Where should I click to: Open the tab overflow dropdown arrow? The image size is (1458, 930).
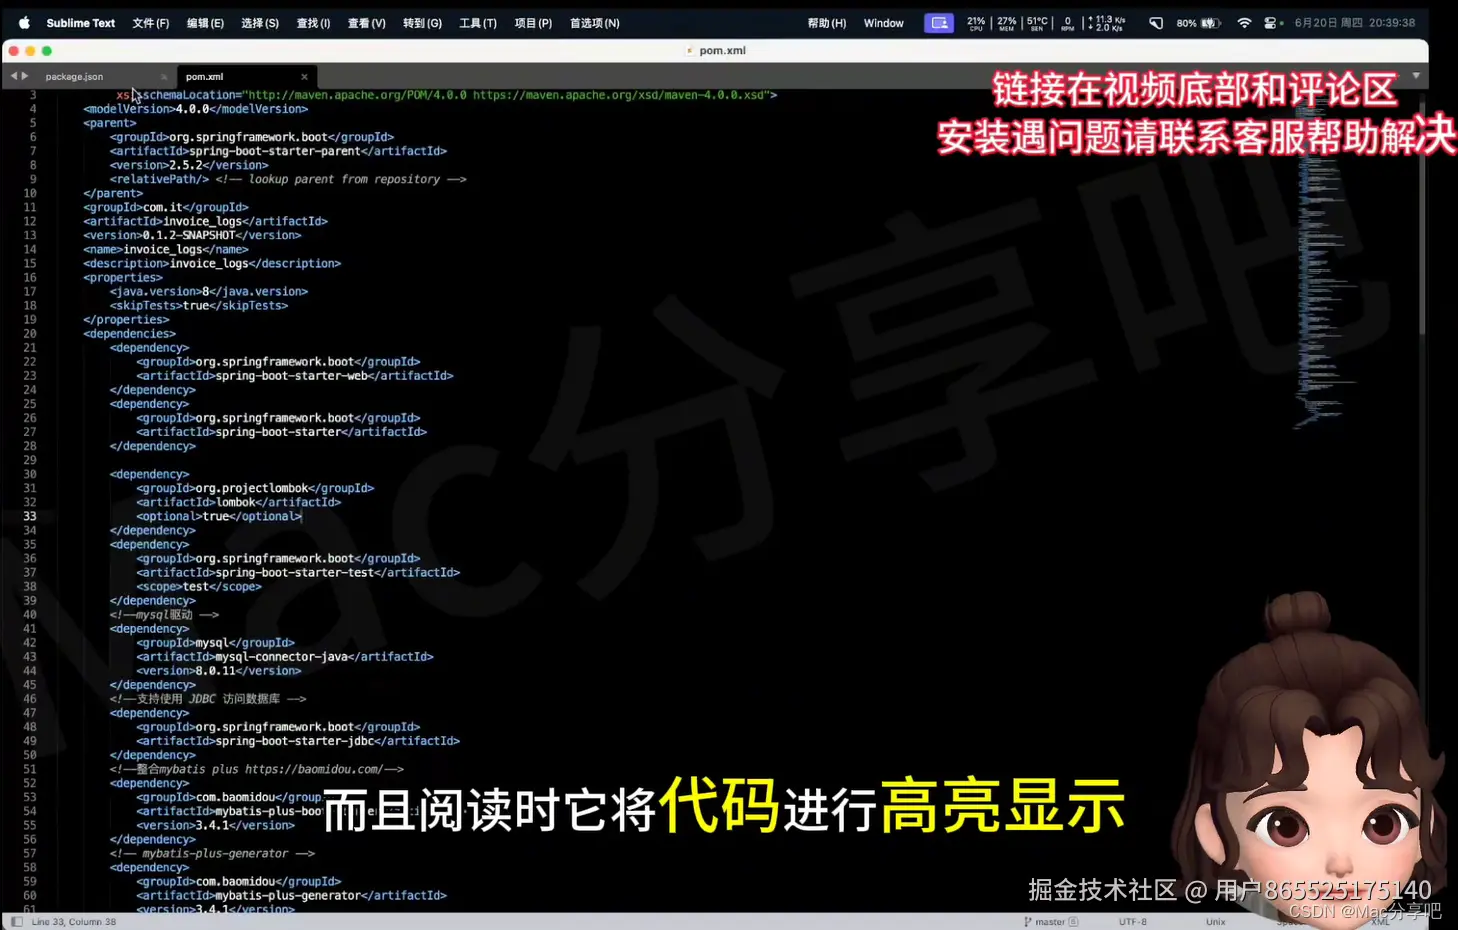pos(1417,75)
